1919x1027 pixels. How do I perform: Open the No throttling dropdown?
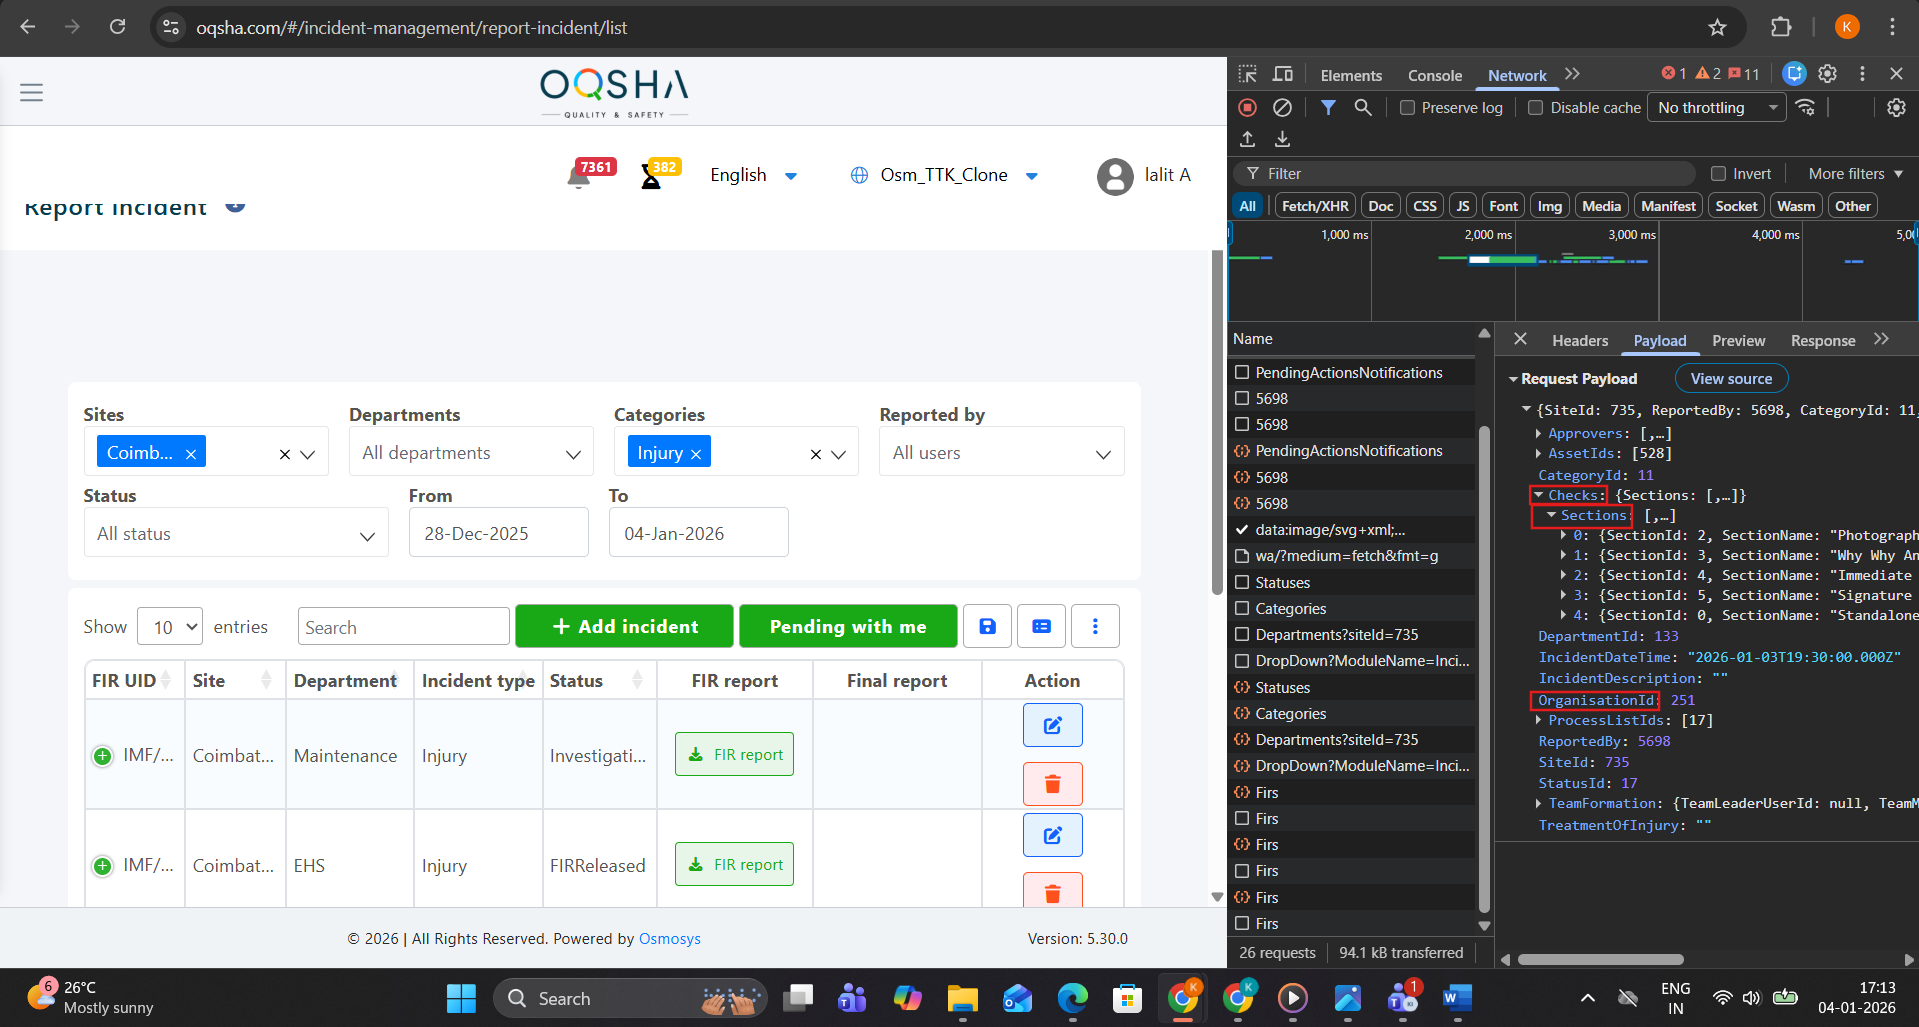(x=1718, y=108)
